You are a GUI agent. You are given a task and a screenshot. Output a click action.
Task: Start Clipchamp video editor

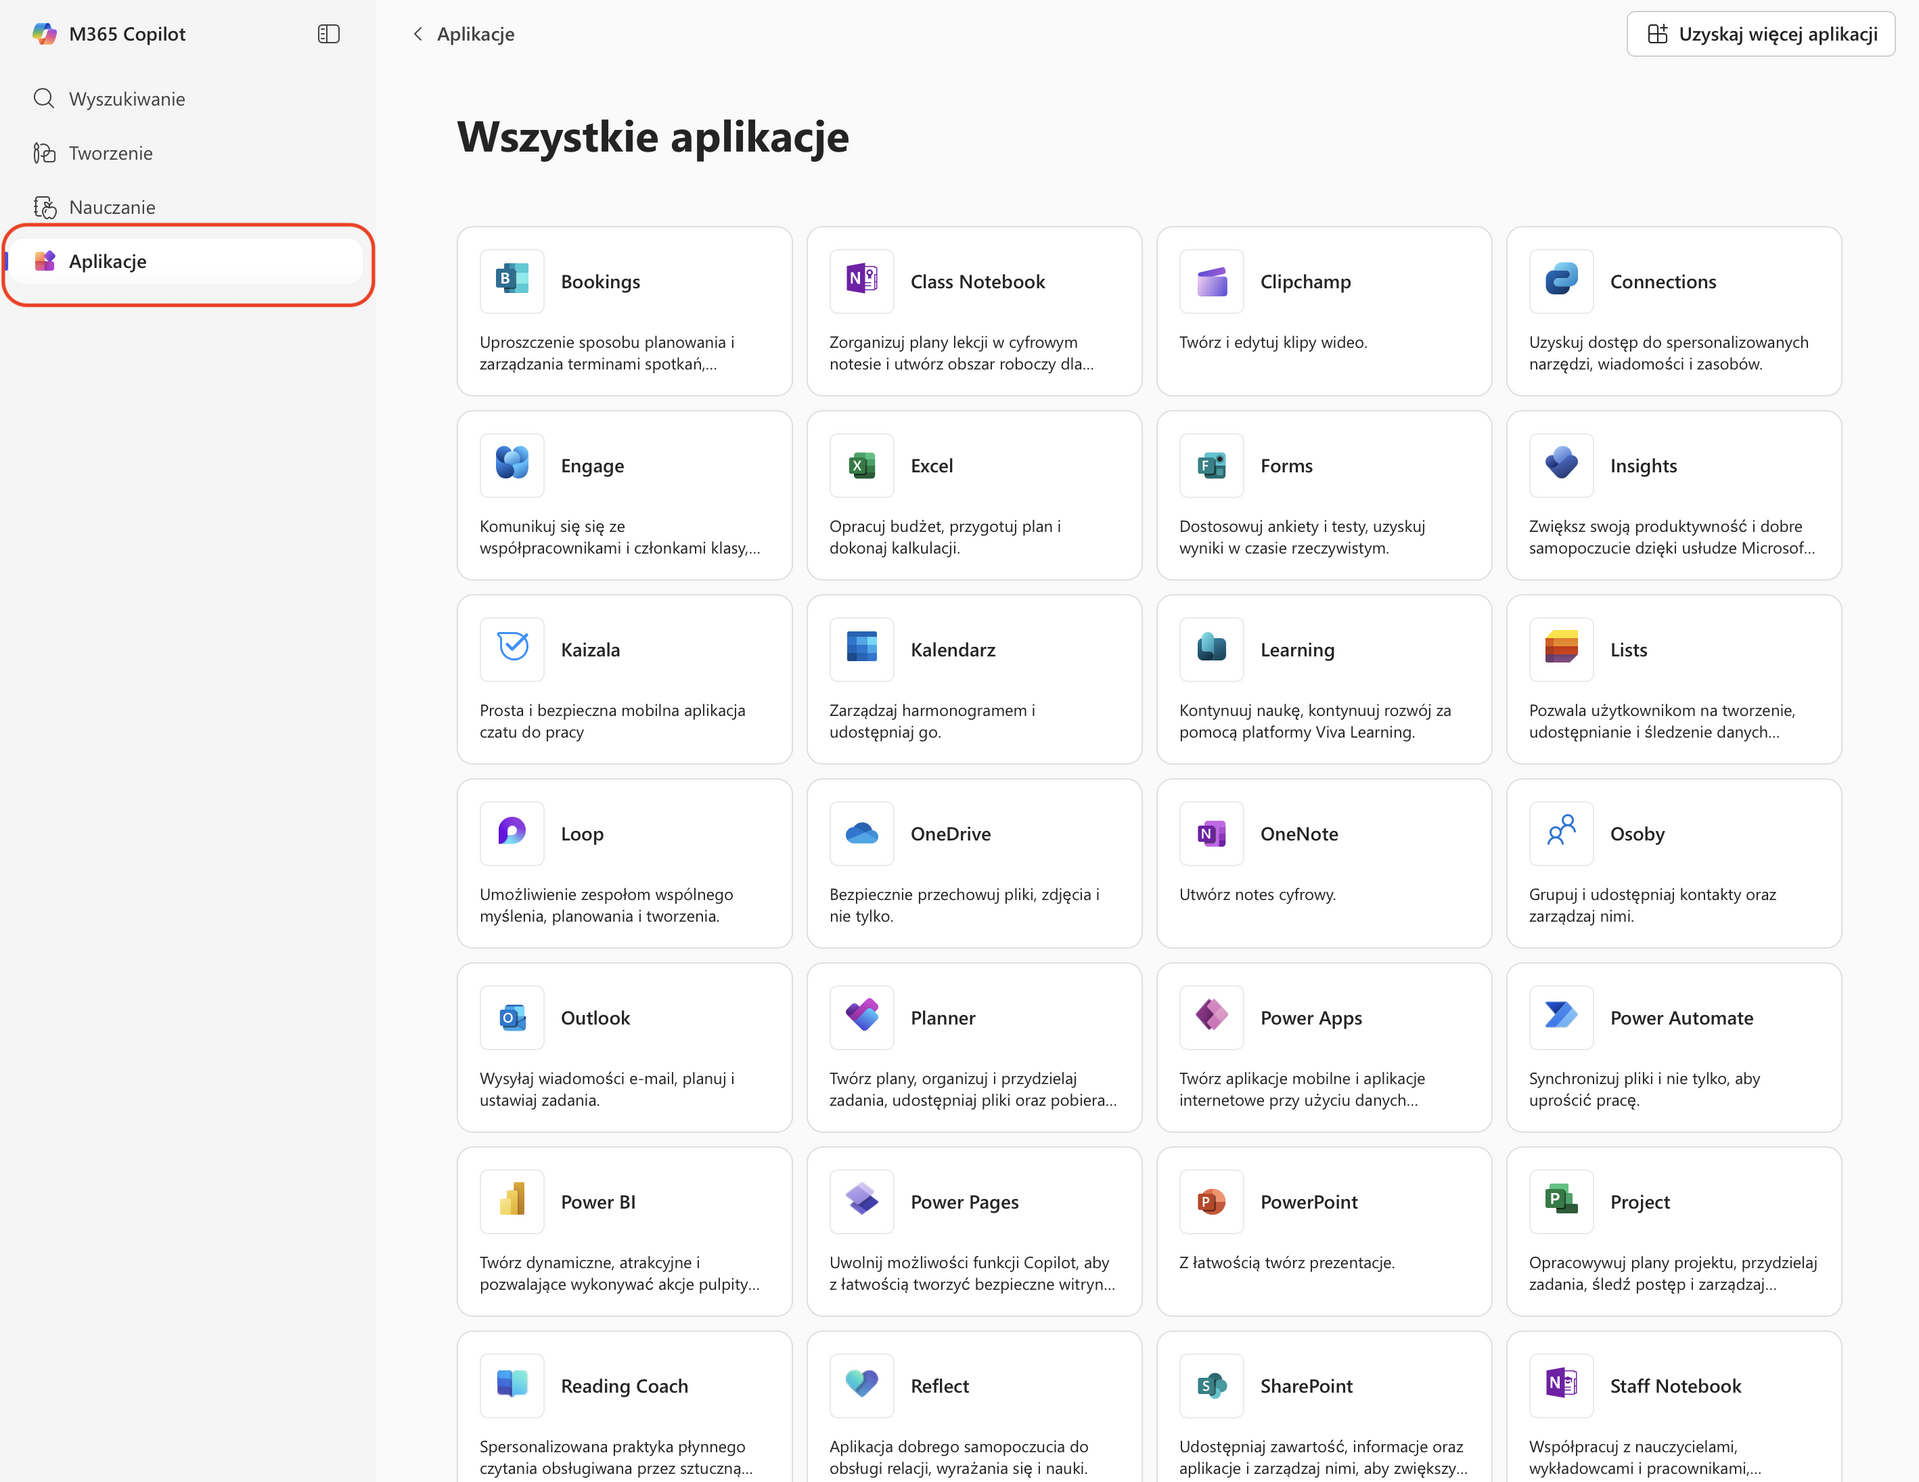pyautogui.click(x=1322, y=310)
